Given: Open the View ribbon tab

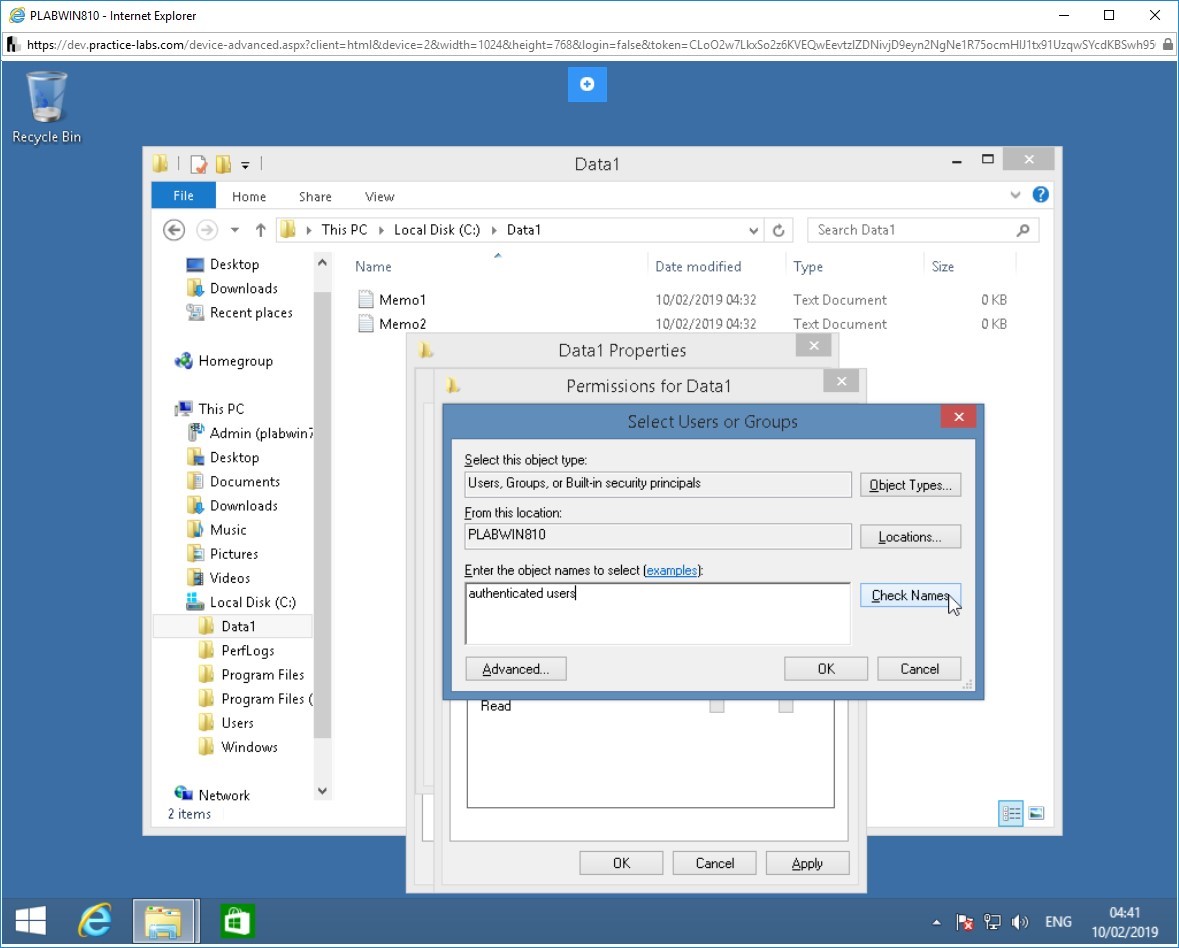Looking at the screenshot, I should [x=380, y=196].
